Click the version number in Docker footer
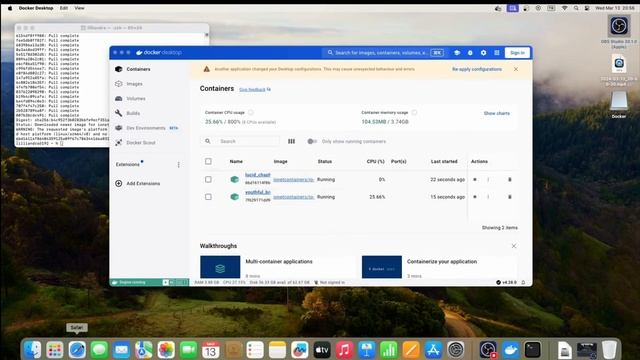The image size is (640, 360). 509,282
